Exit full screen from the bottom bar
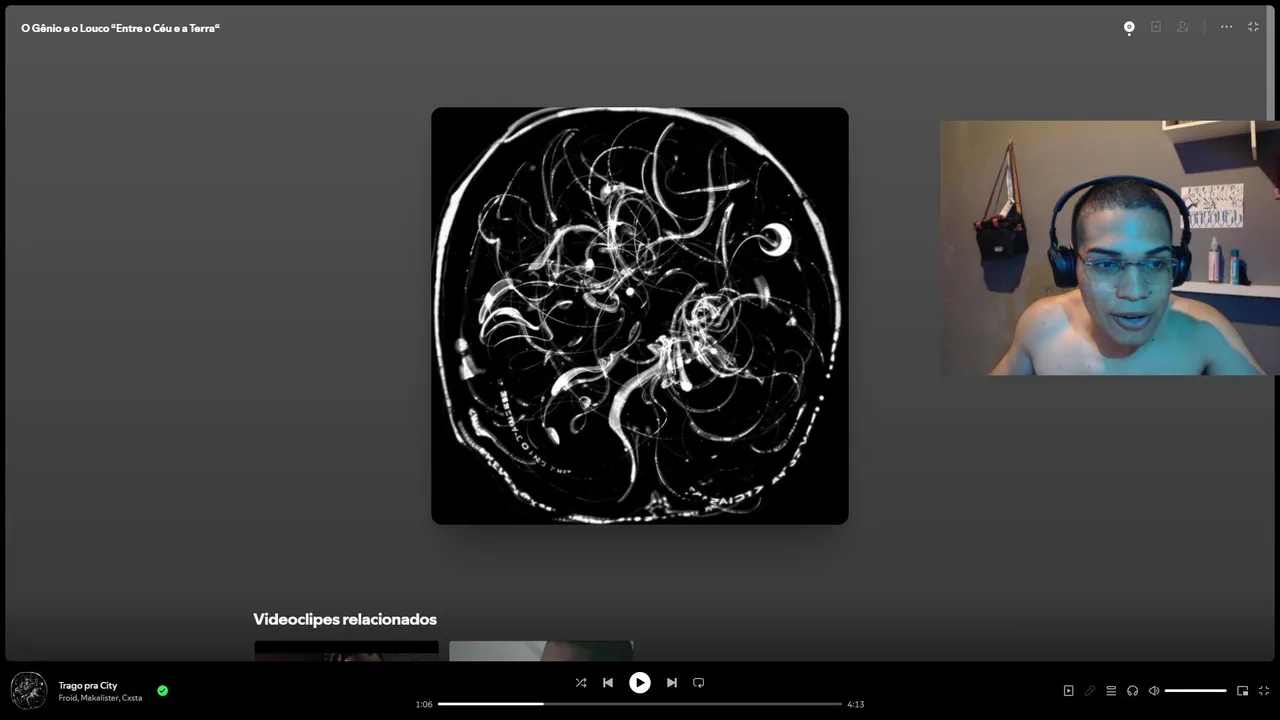 [1264, 690]
